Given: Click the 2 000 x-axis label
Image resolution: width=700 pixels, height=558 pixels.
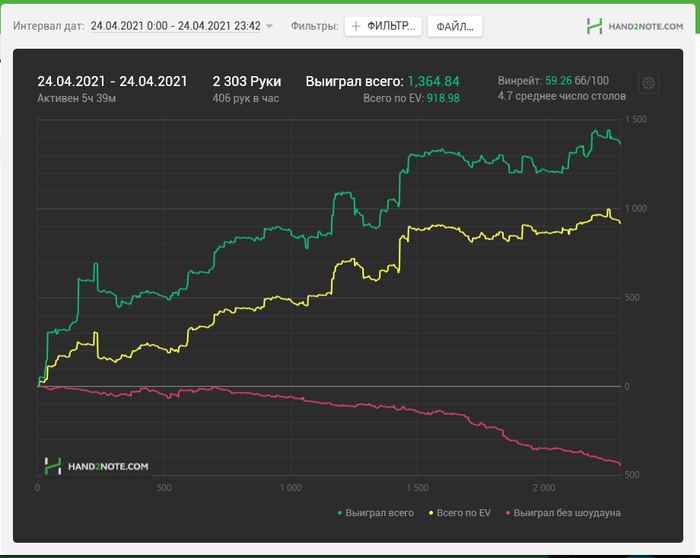Looking at the screenshot, I should point(544,488).
